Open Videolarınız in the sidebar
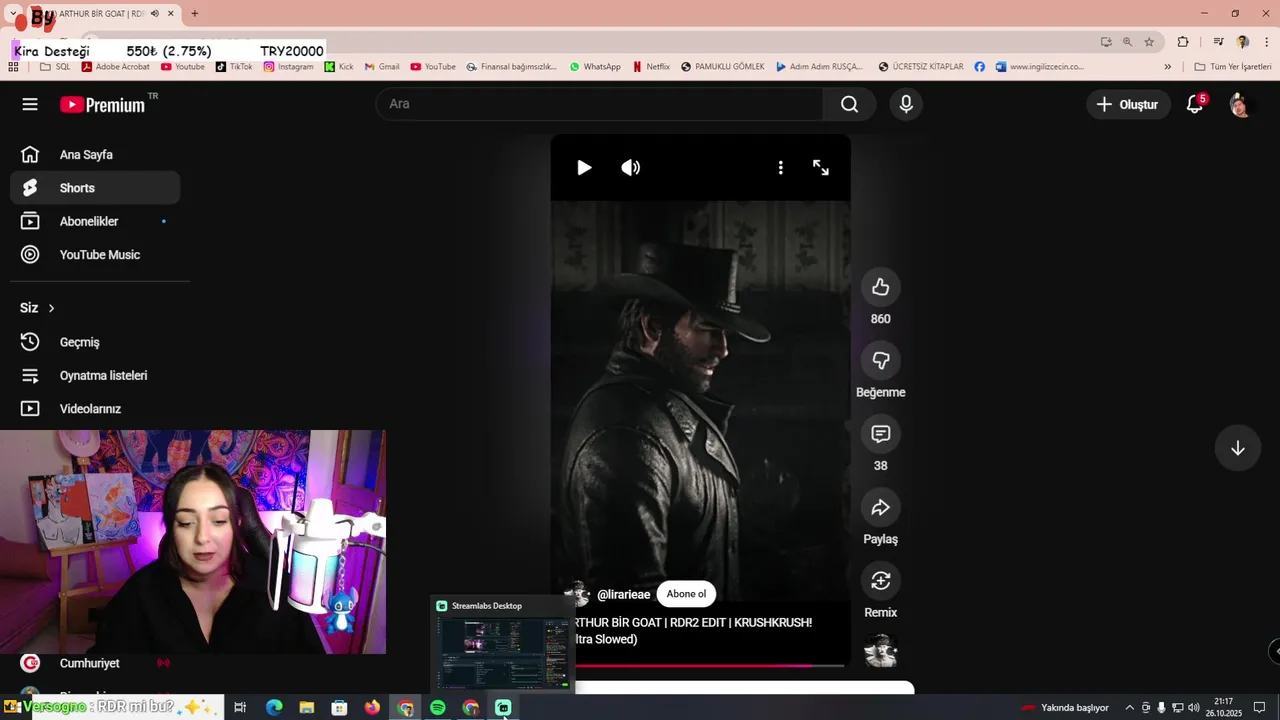1280x720 pixels. pos(95,408)
